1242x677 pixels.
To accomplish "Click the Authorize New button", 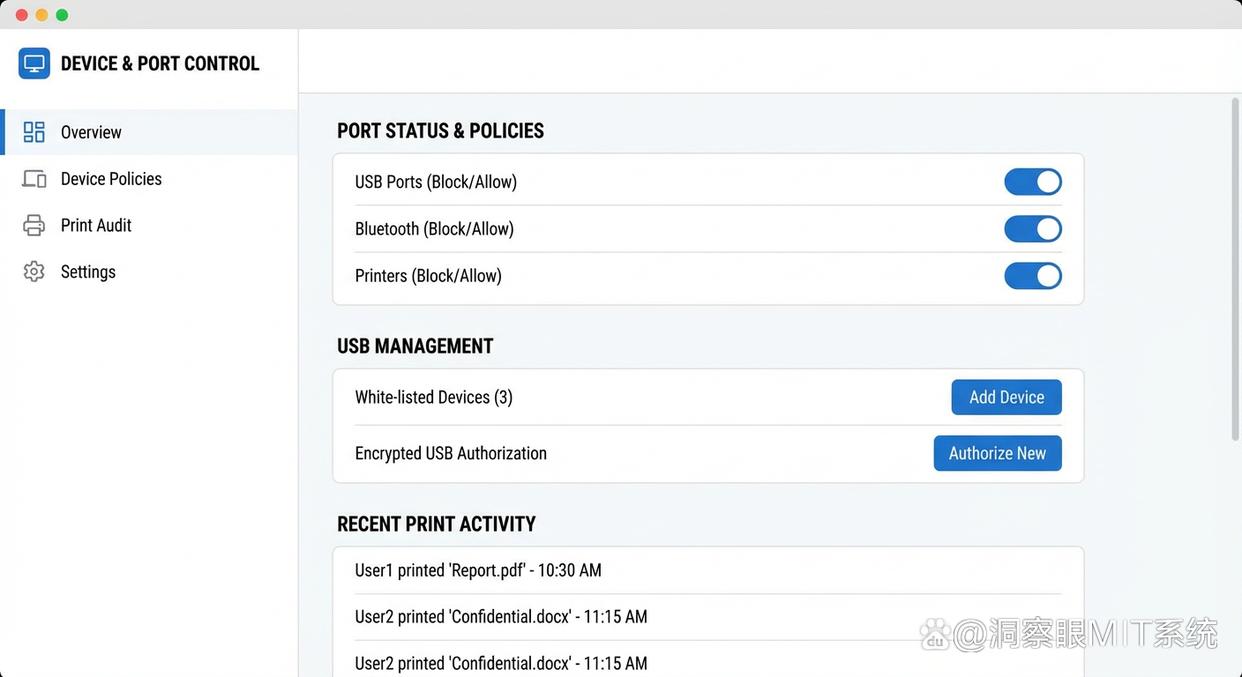I will click(x=997, y=453).
